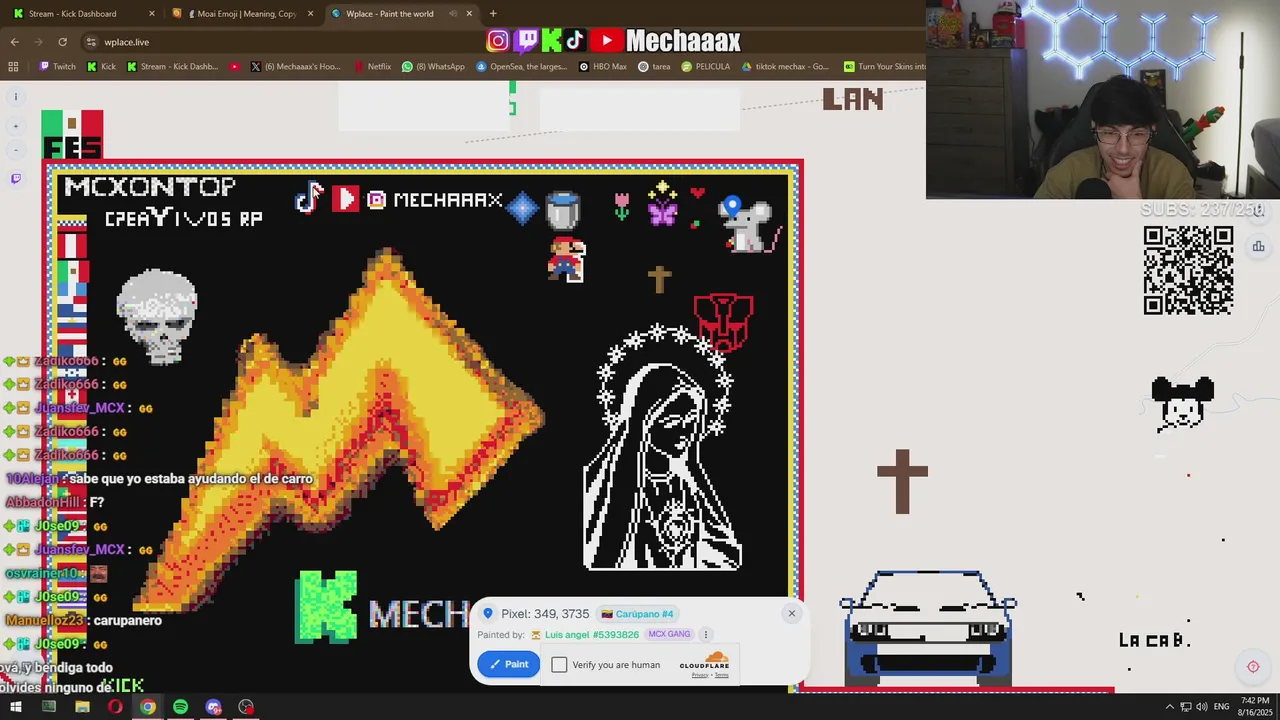Click the location pin icon beside Pixel coordinates
The height and width of the screenshot is (720, 1280).
click(x=488, y=614)
